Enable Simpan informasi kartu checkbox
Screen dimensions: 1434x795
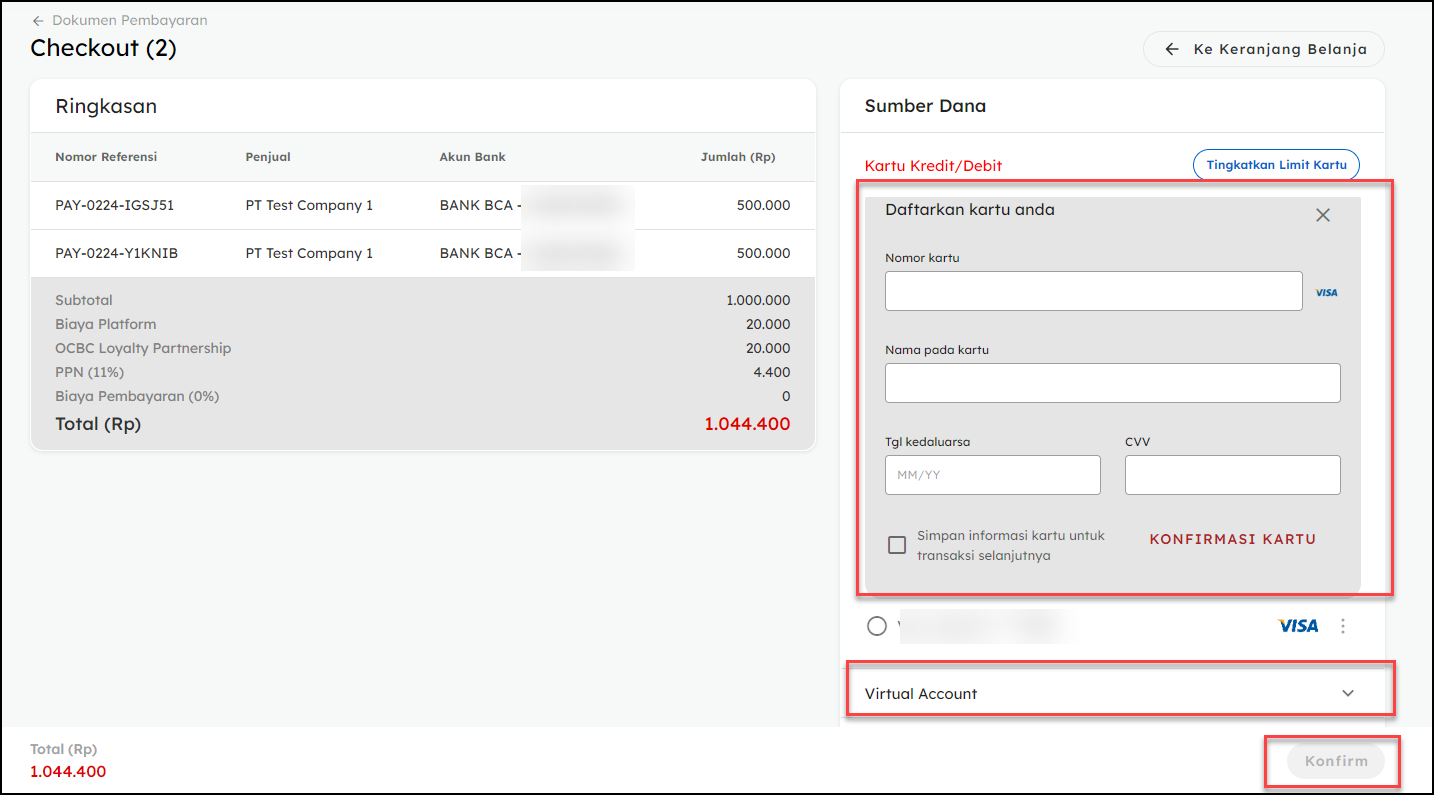pyautogui.click(x=897, y=545)
